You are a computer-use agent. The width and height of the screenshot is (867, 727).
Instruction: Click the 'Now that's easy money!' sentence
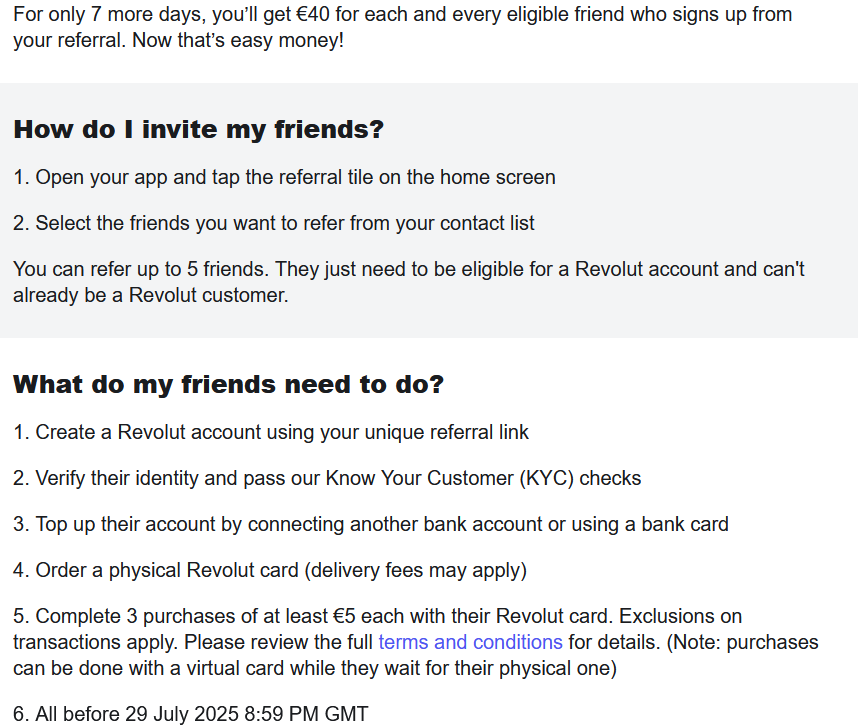238,40
